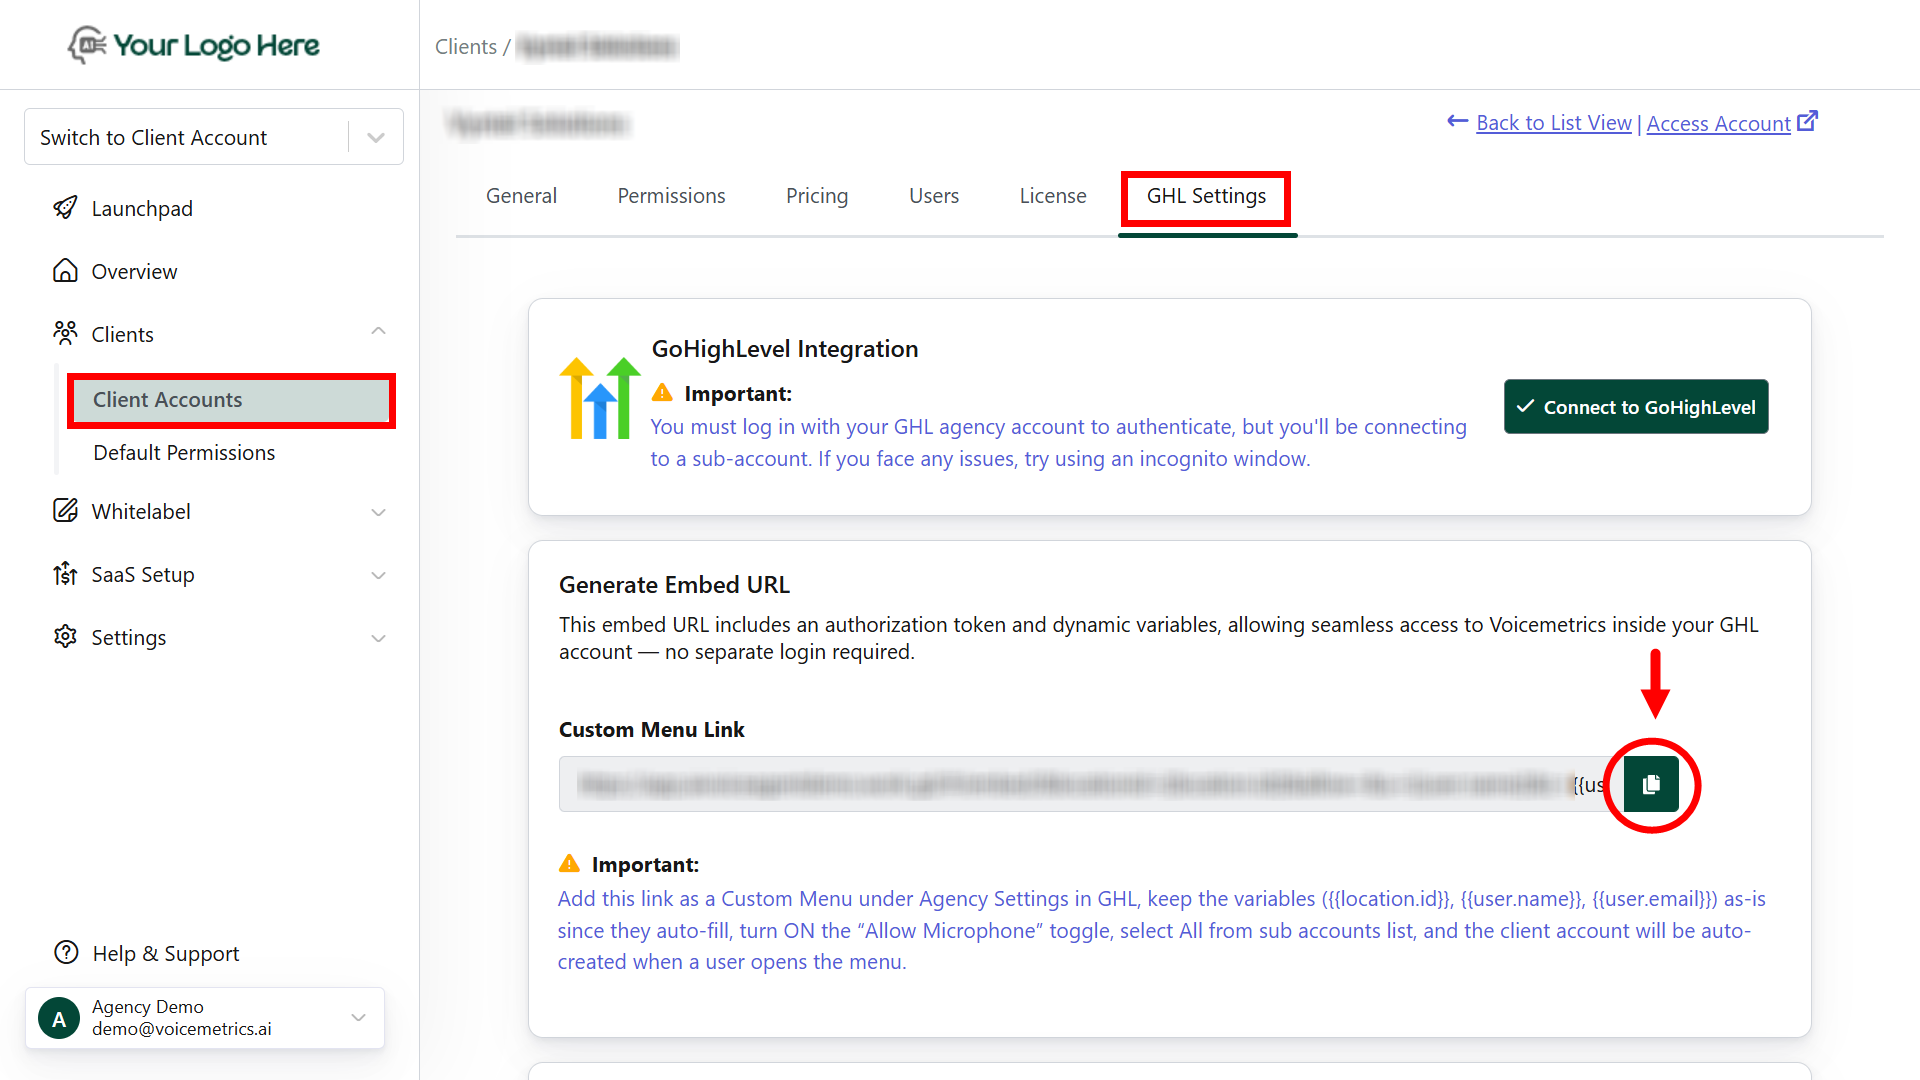Switch to the Permissions tab
This screenshot has height=1080, width=1920.
(x=671, y=196)
